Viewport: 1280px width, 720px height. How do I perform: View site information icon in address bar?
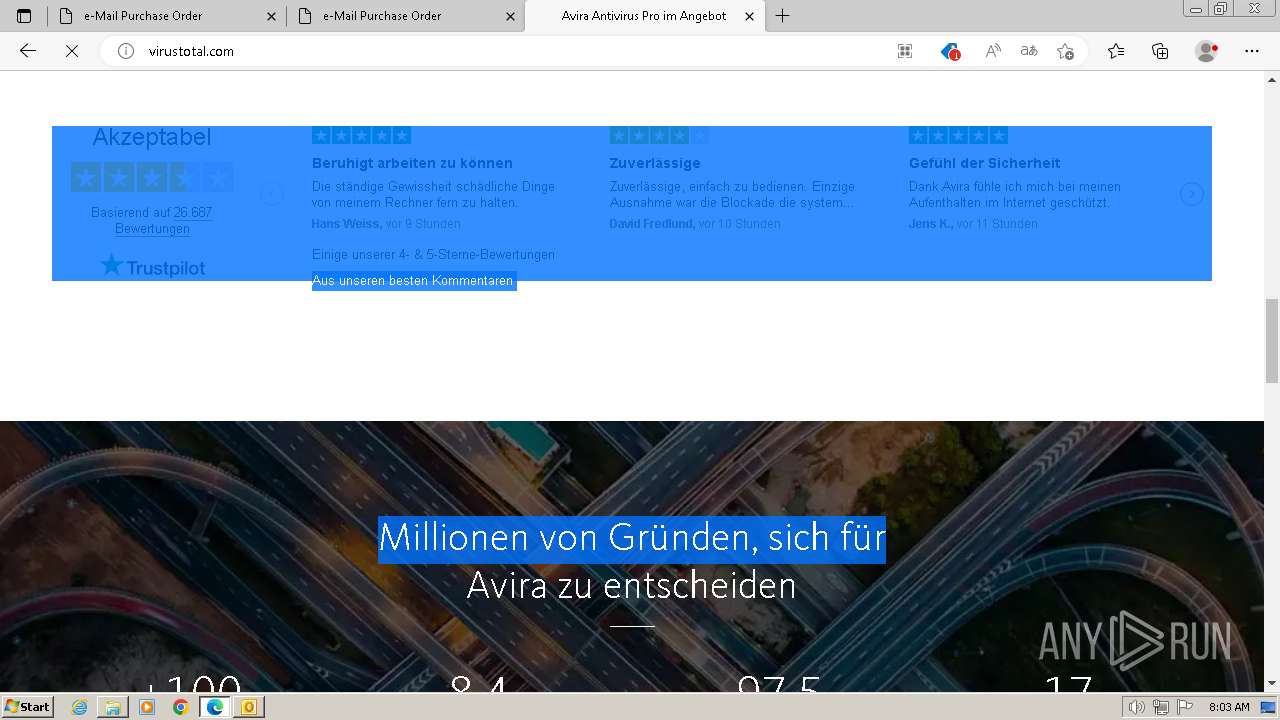pyautogui.click(x=126, y=51)
